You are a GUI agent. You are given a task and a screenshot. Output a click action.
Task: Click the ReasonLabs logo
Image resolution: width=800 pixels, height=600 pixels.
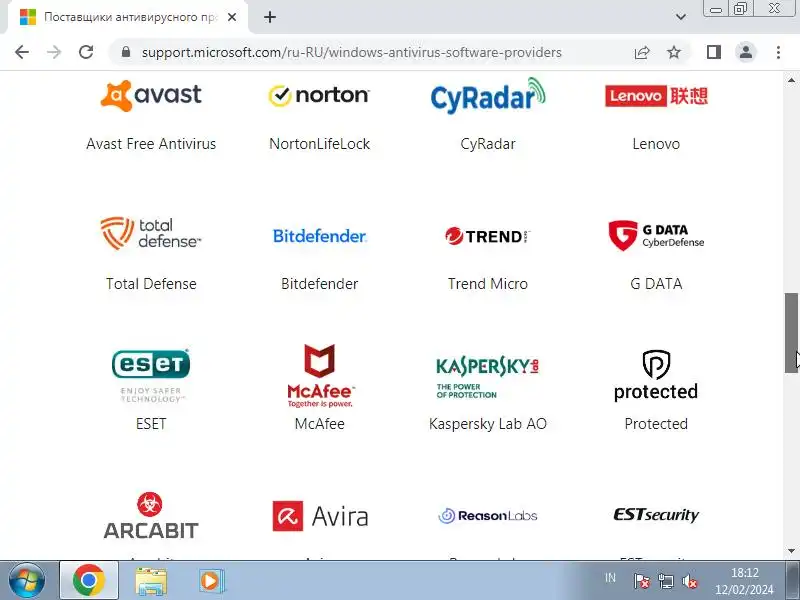pyautogui.click(x=488, y=516)
